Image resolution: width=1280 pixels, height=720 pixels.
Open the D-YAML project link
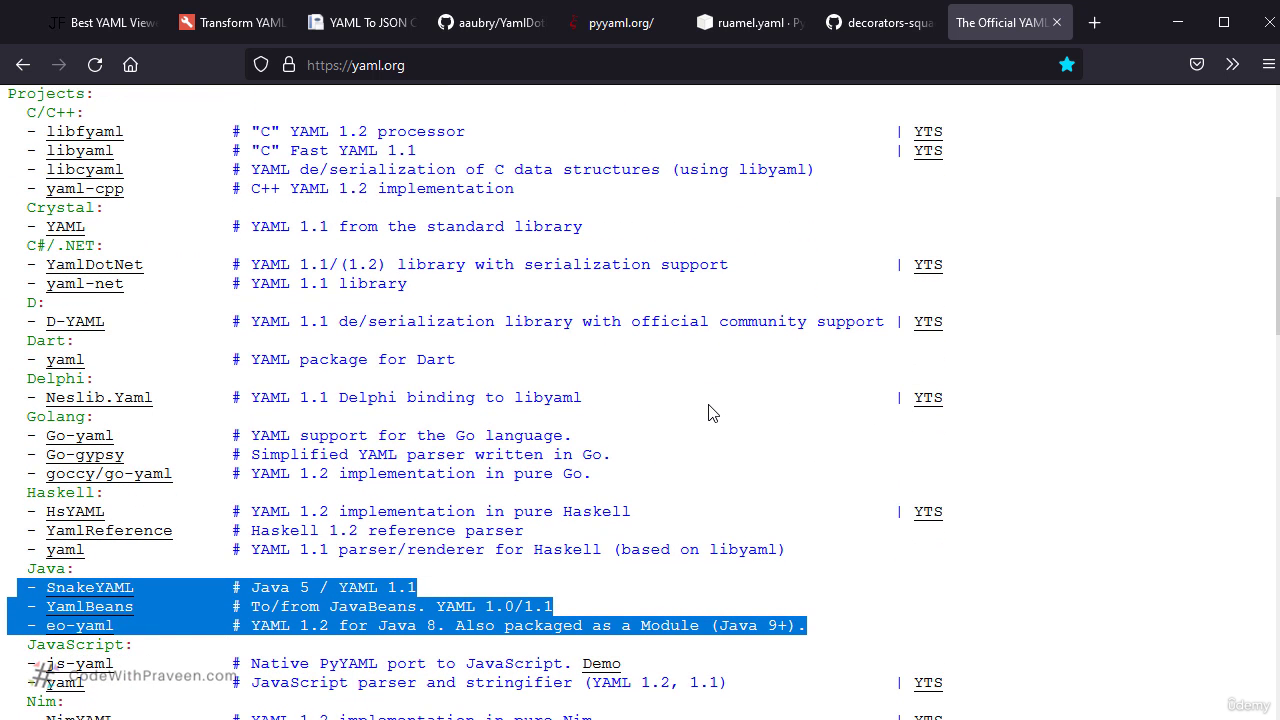(75, 322)
